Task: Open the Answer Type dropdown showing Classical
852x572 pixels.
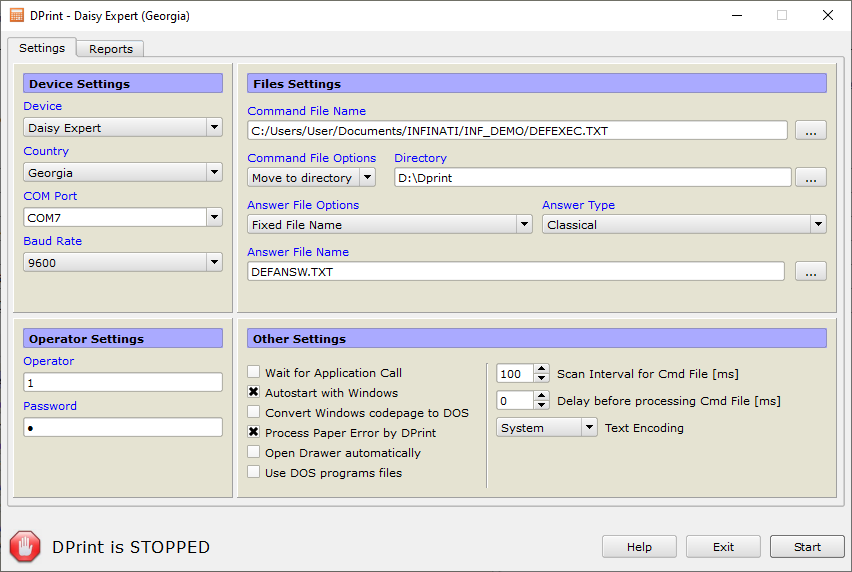Action: coord(684,224)
